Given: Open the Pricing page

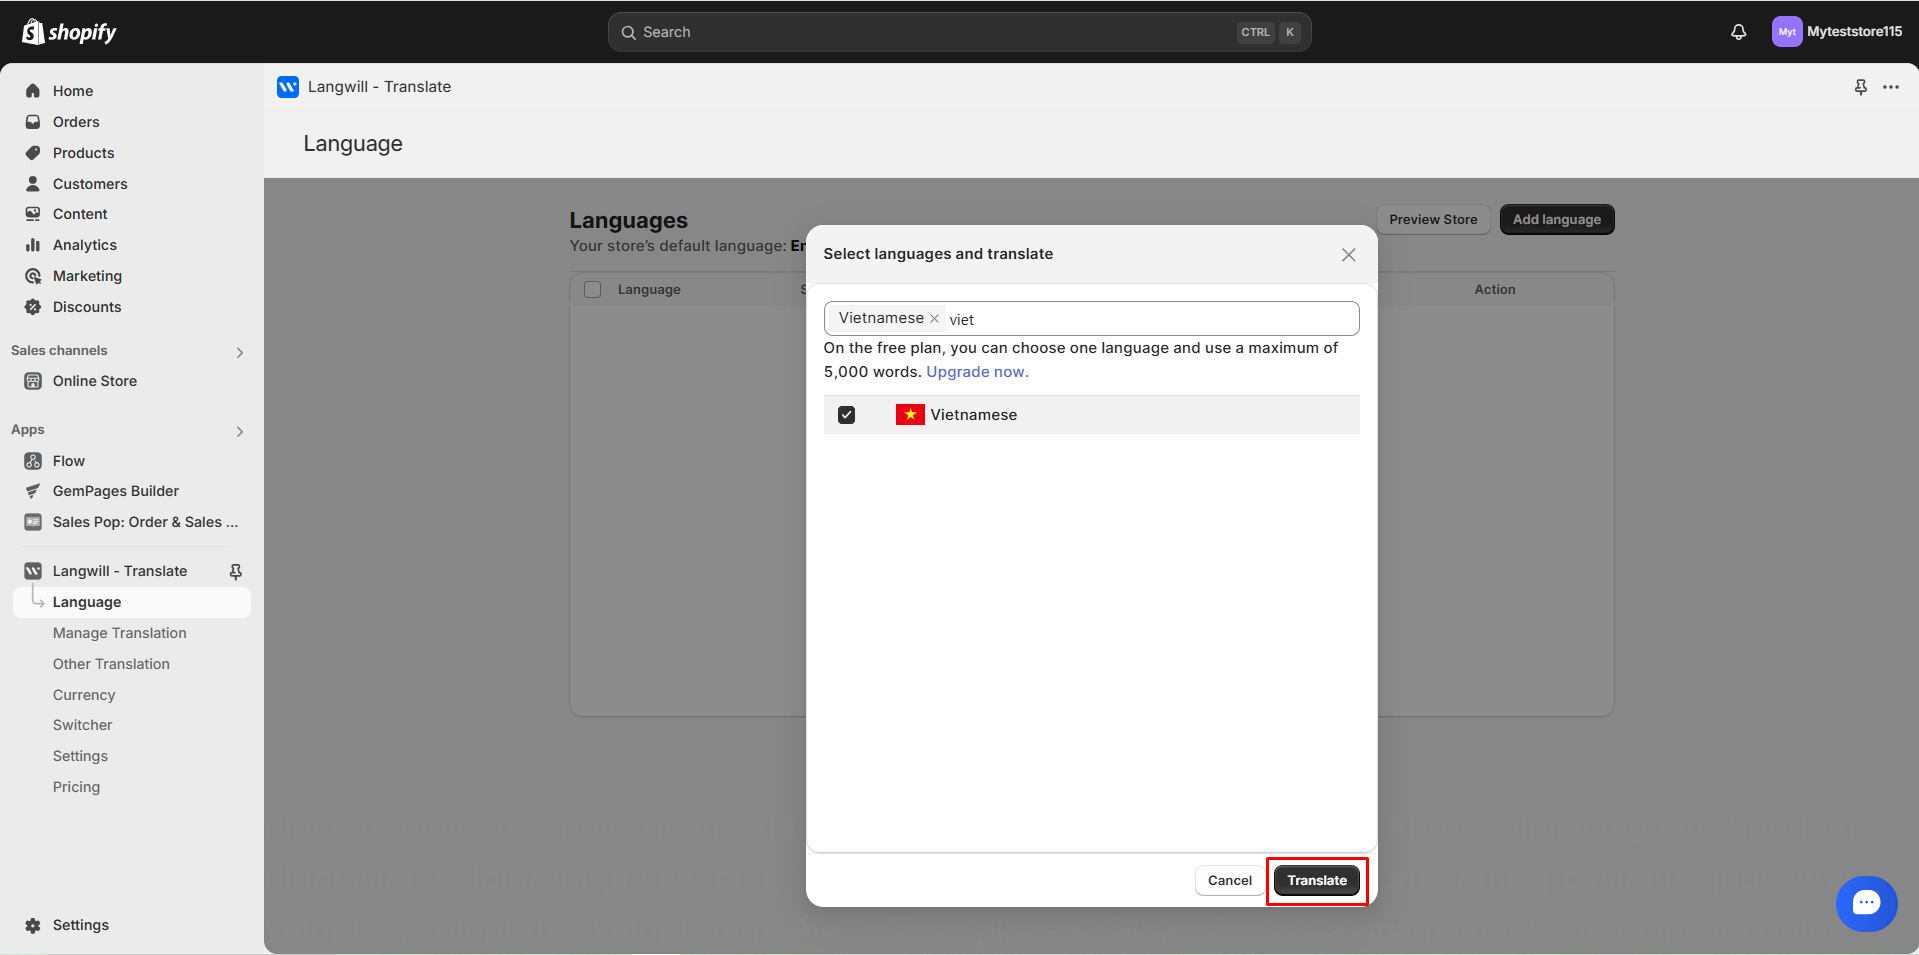Looking at the screenshot, I should pos(76,787).
